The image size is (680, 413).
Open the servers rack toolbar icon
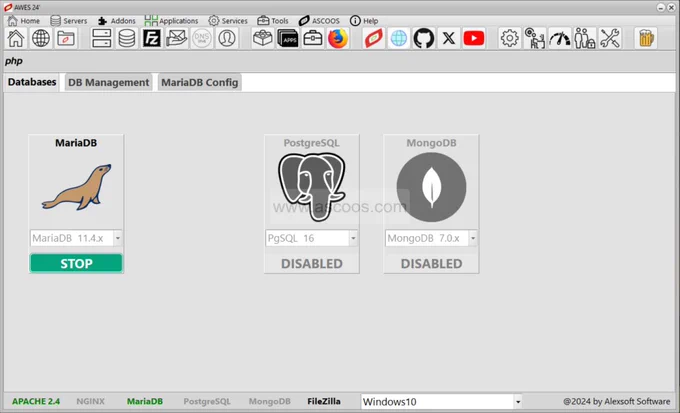(101, 38)
